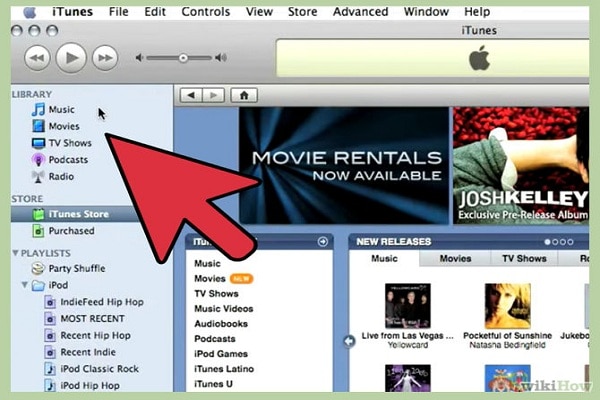Click the volume slider knob
Viewport: 600px width, 400px height.
(183, 58)
